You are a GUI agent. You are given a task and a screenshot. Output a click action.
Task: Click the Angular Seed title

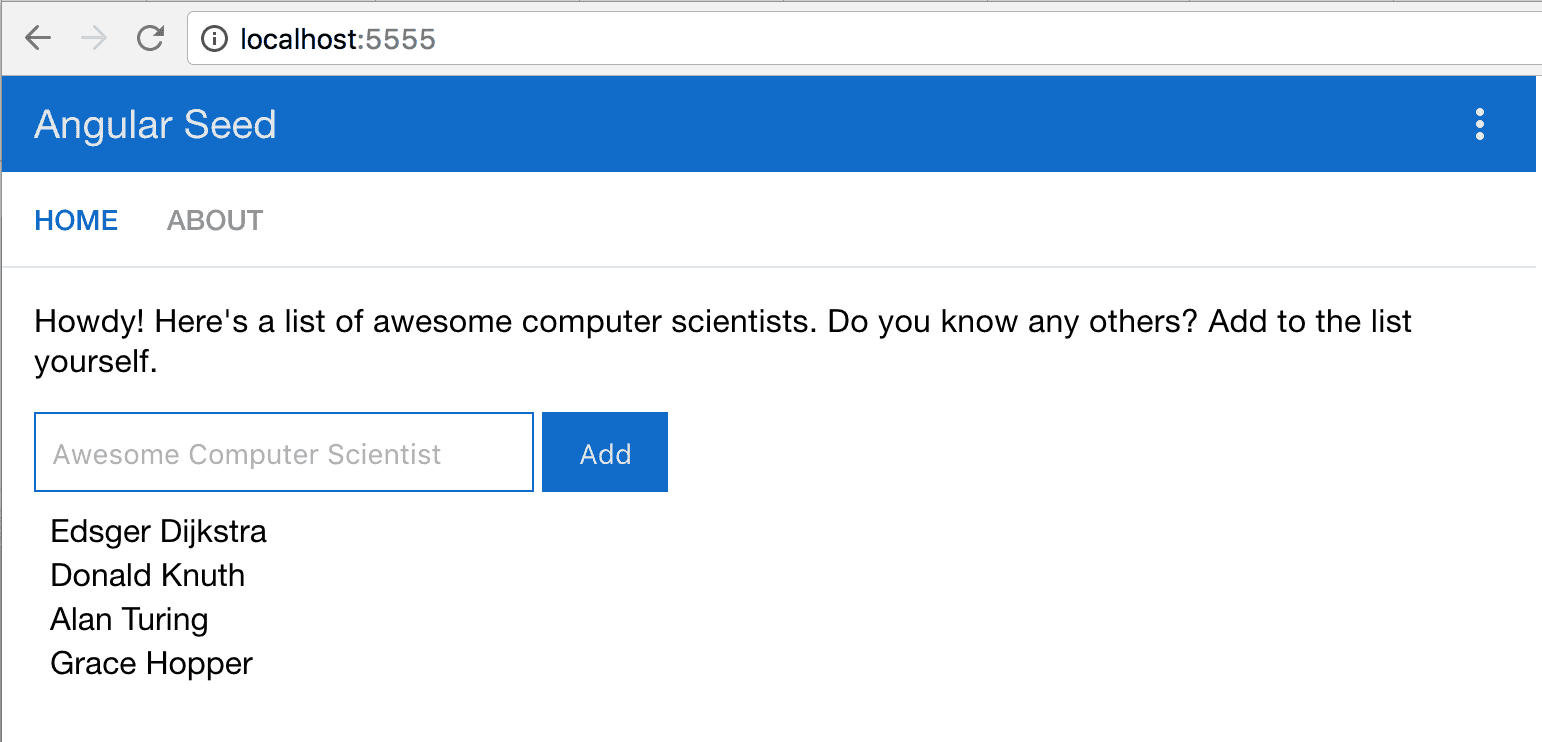point(155,124)
